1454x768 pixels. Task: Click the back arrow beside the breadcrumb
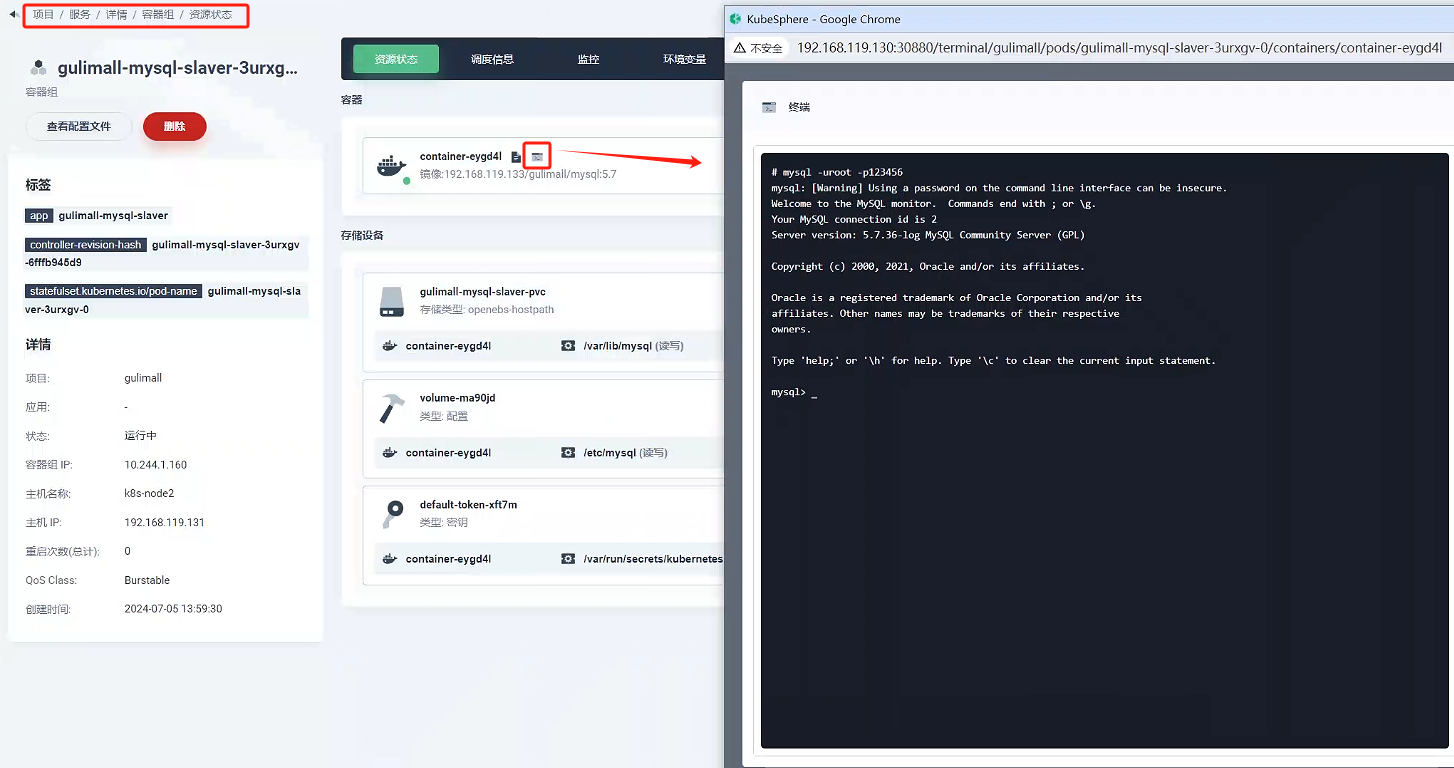coord(14,15)
